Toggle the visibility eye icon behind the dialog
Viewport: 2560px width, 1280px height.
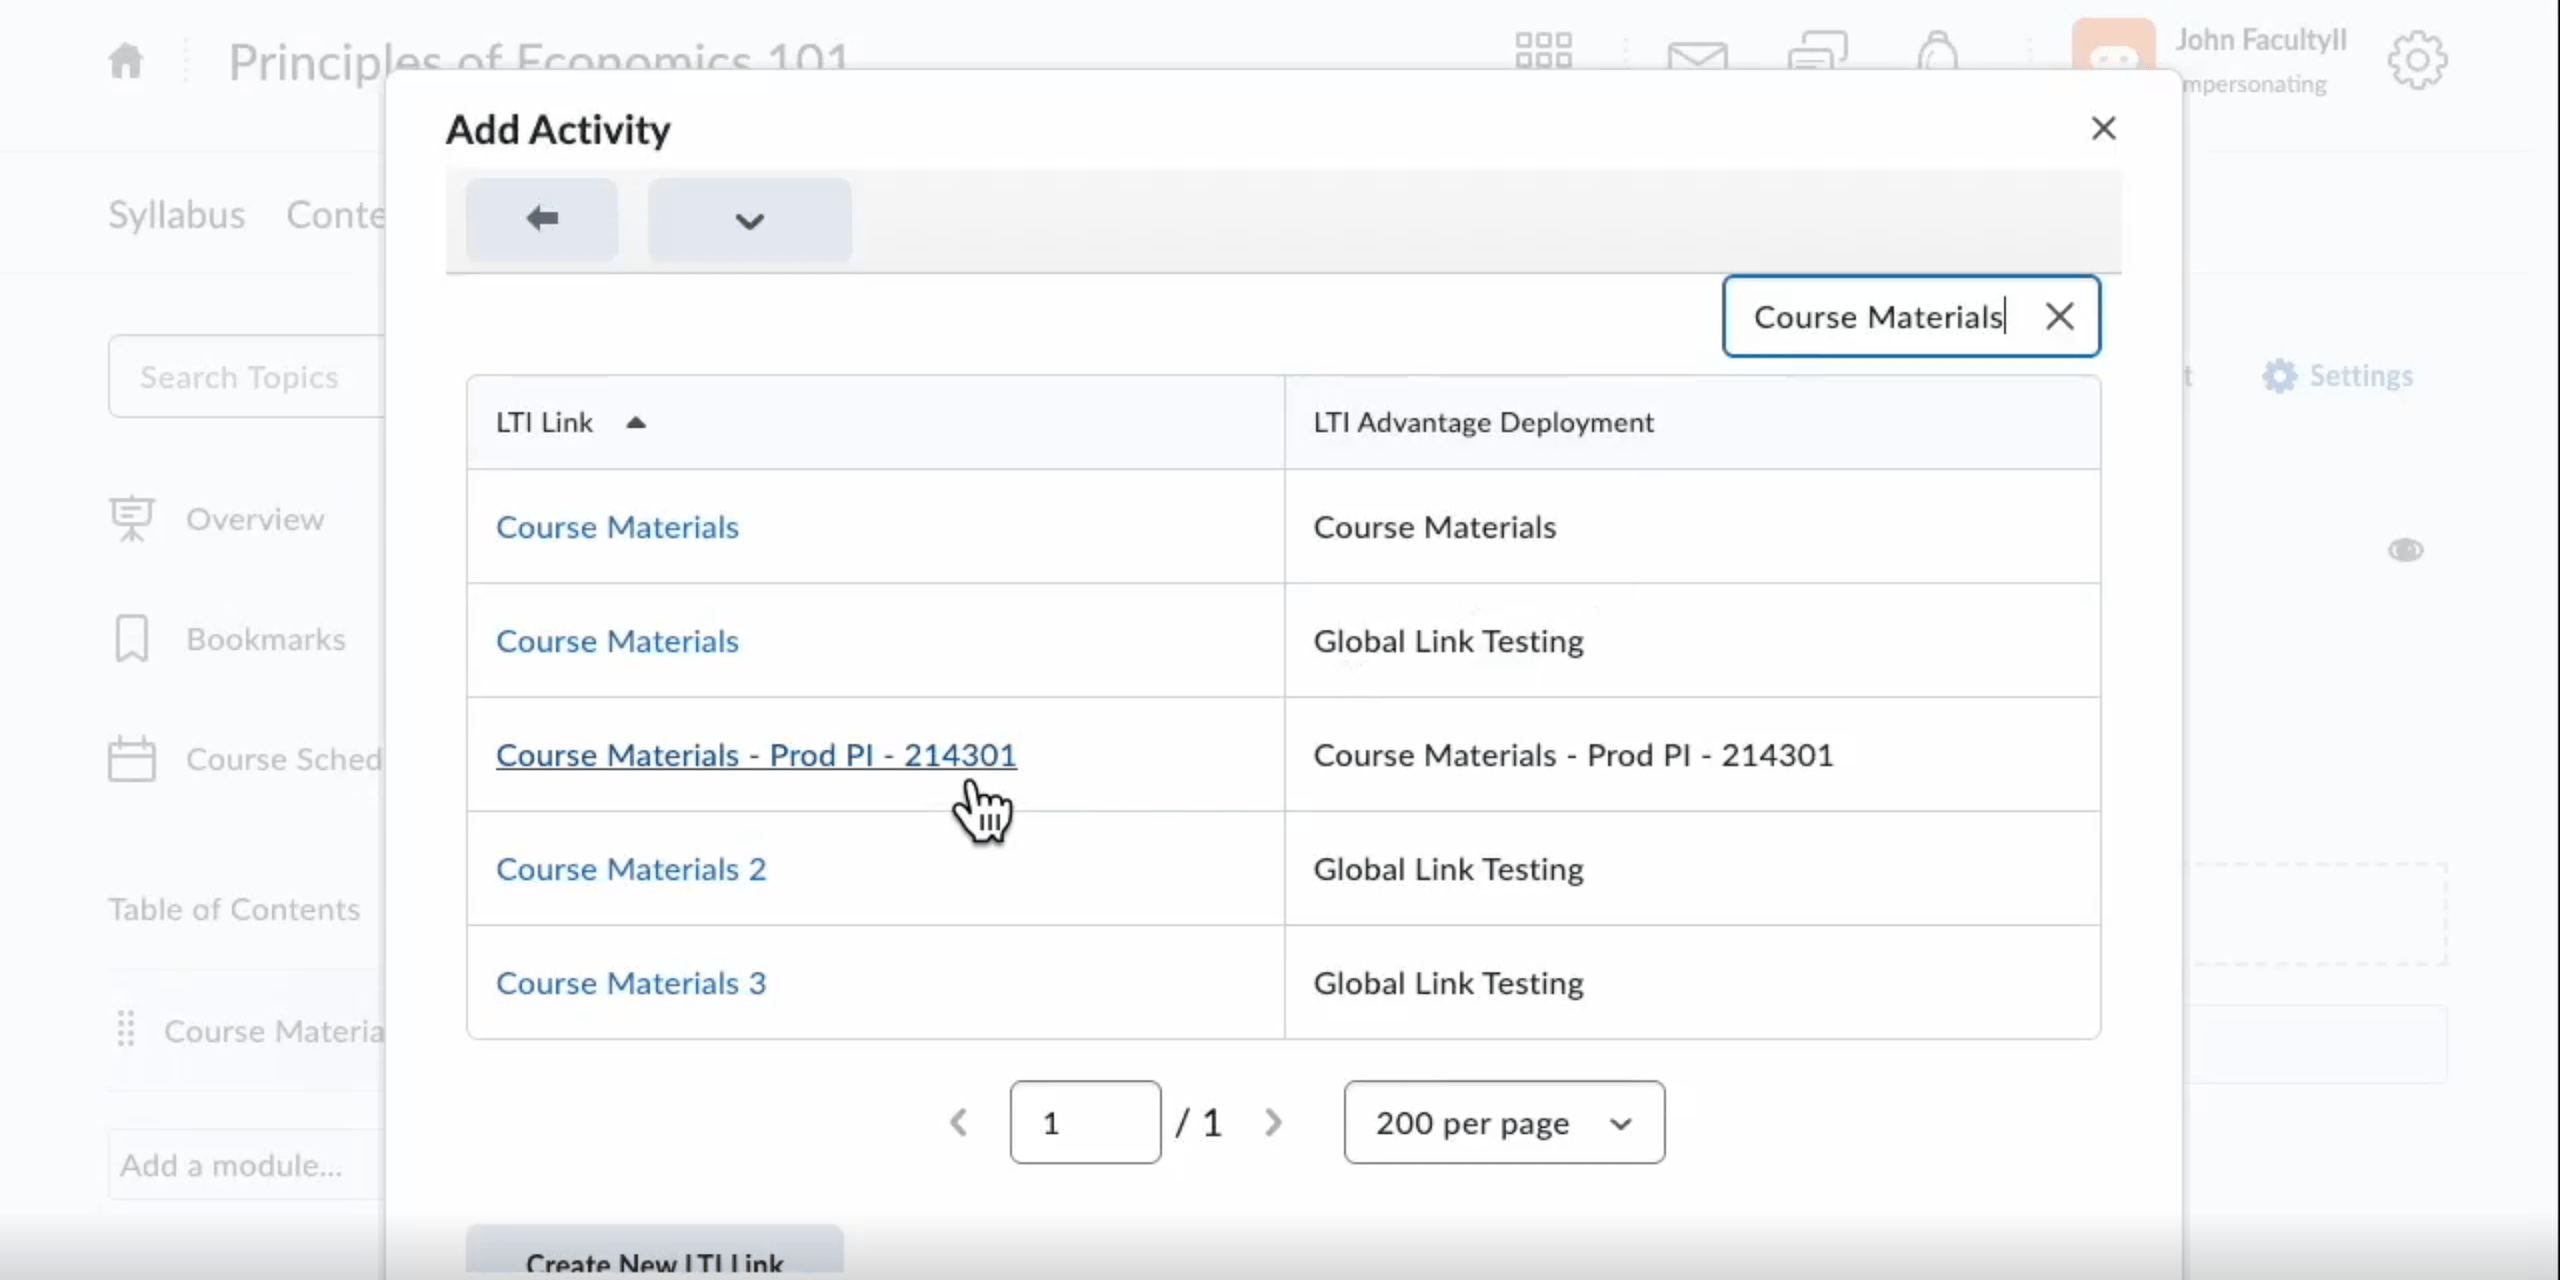coord(2405,550)
